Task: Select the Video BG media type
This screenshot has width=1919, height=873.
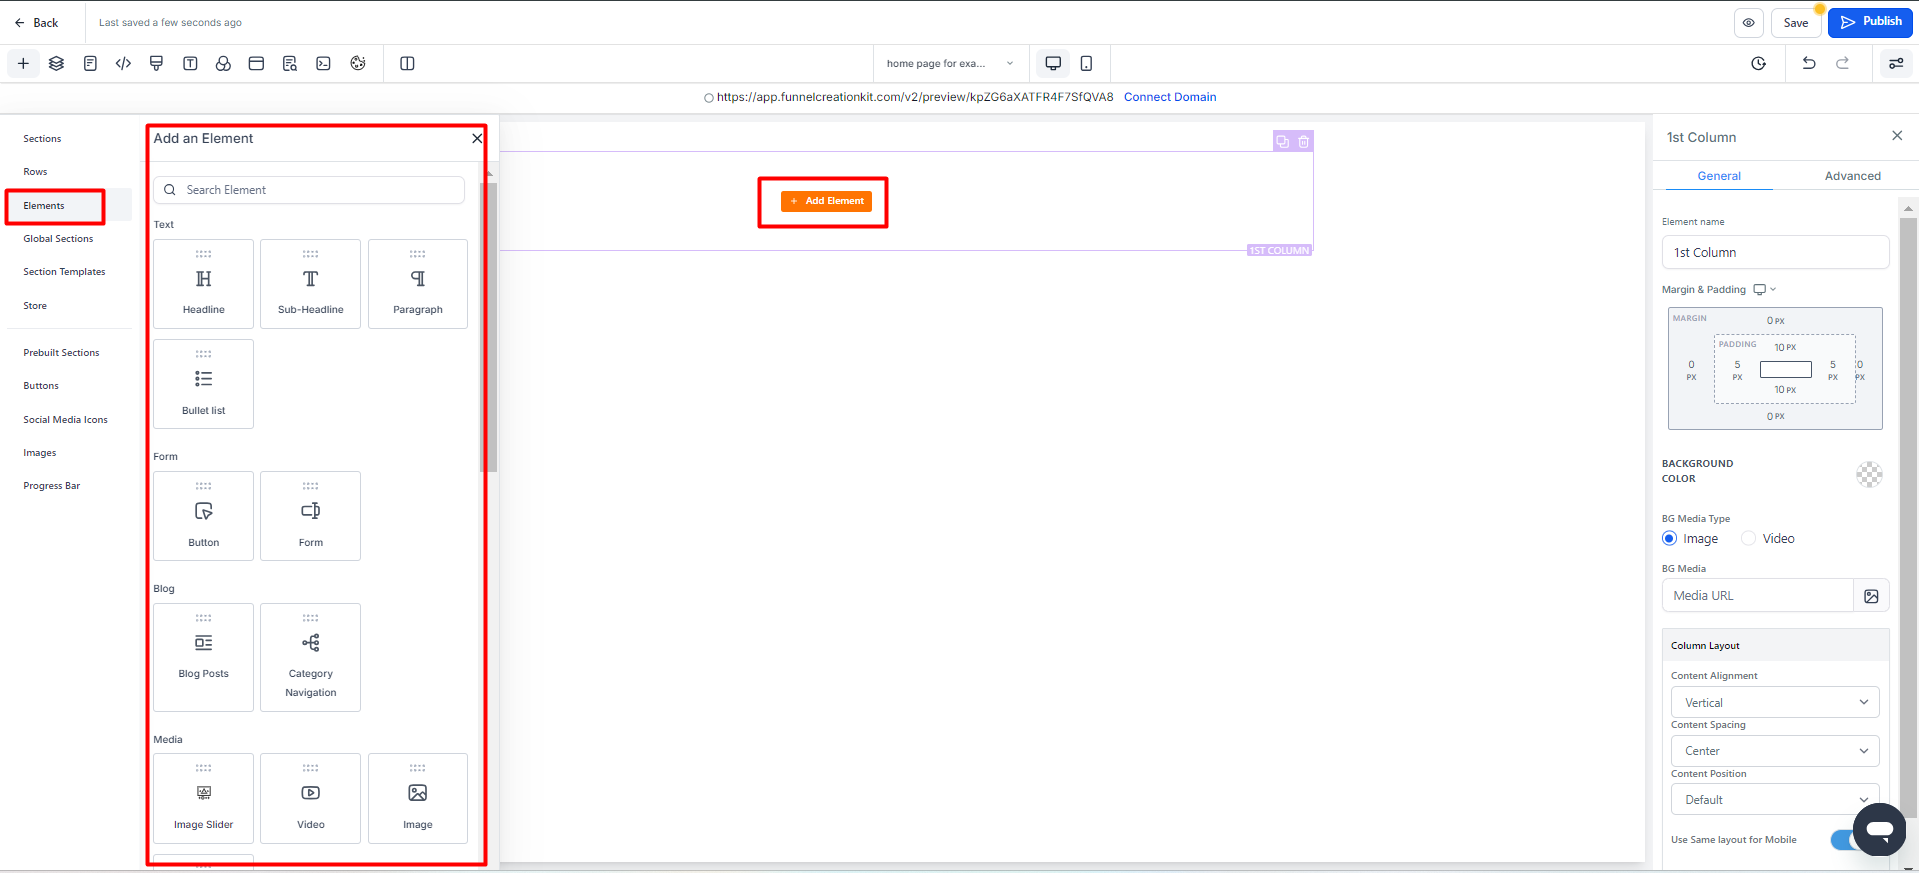Action: click(x=1749, y=538)
